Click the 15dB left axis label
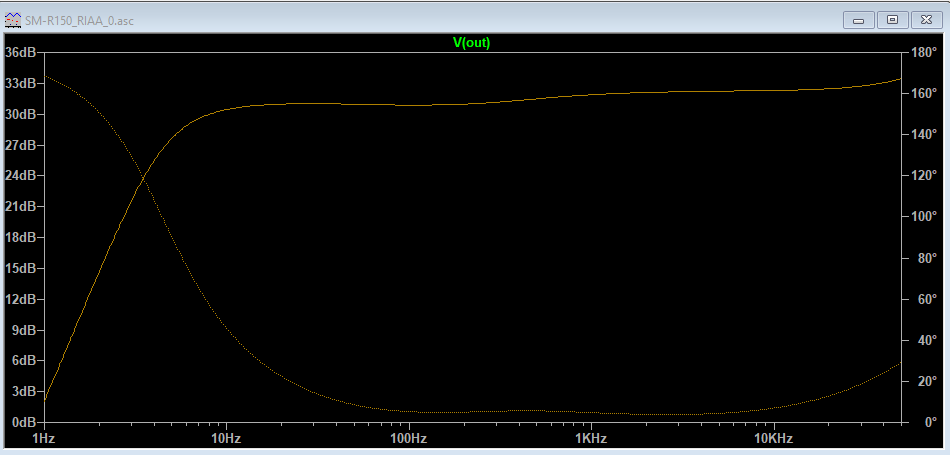Screen dimensions: 950x455 pos(19,268)
